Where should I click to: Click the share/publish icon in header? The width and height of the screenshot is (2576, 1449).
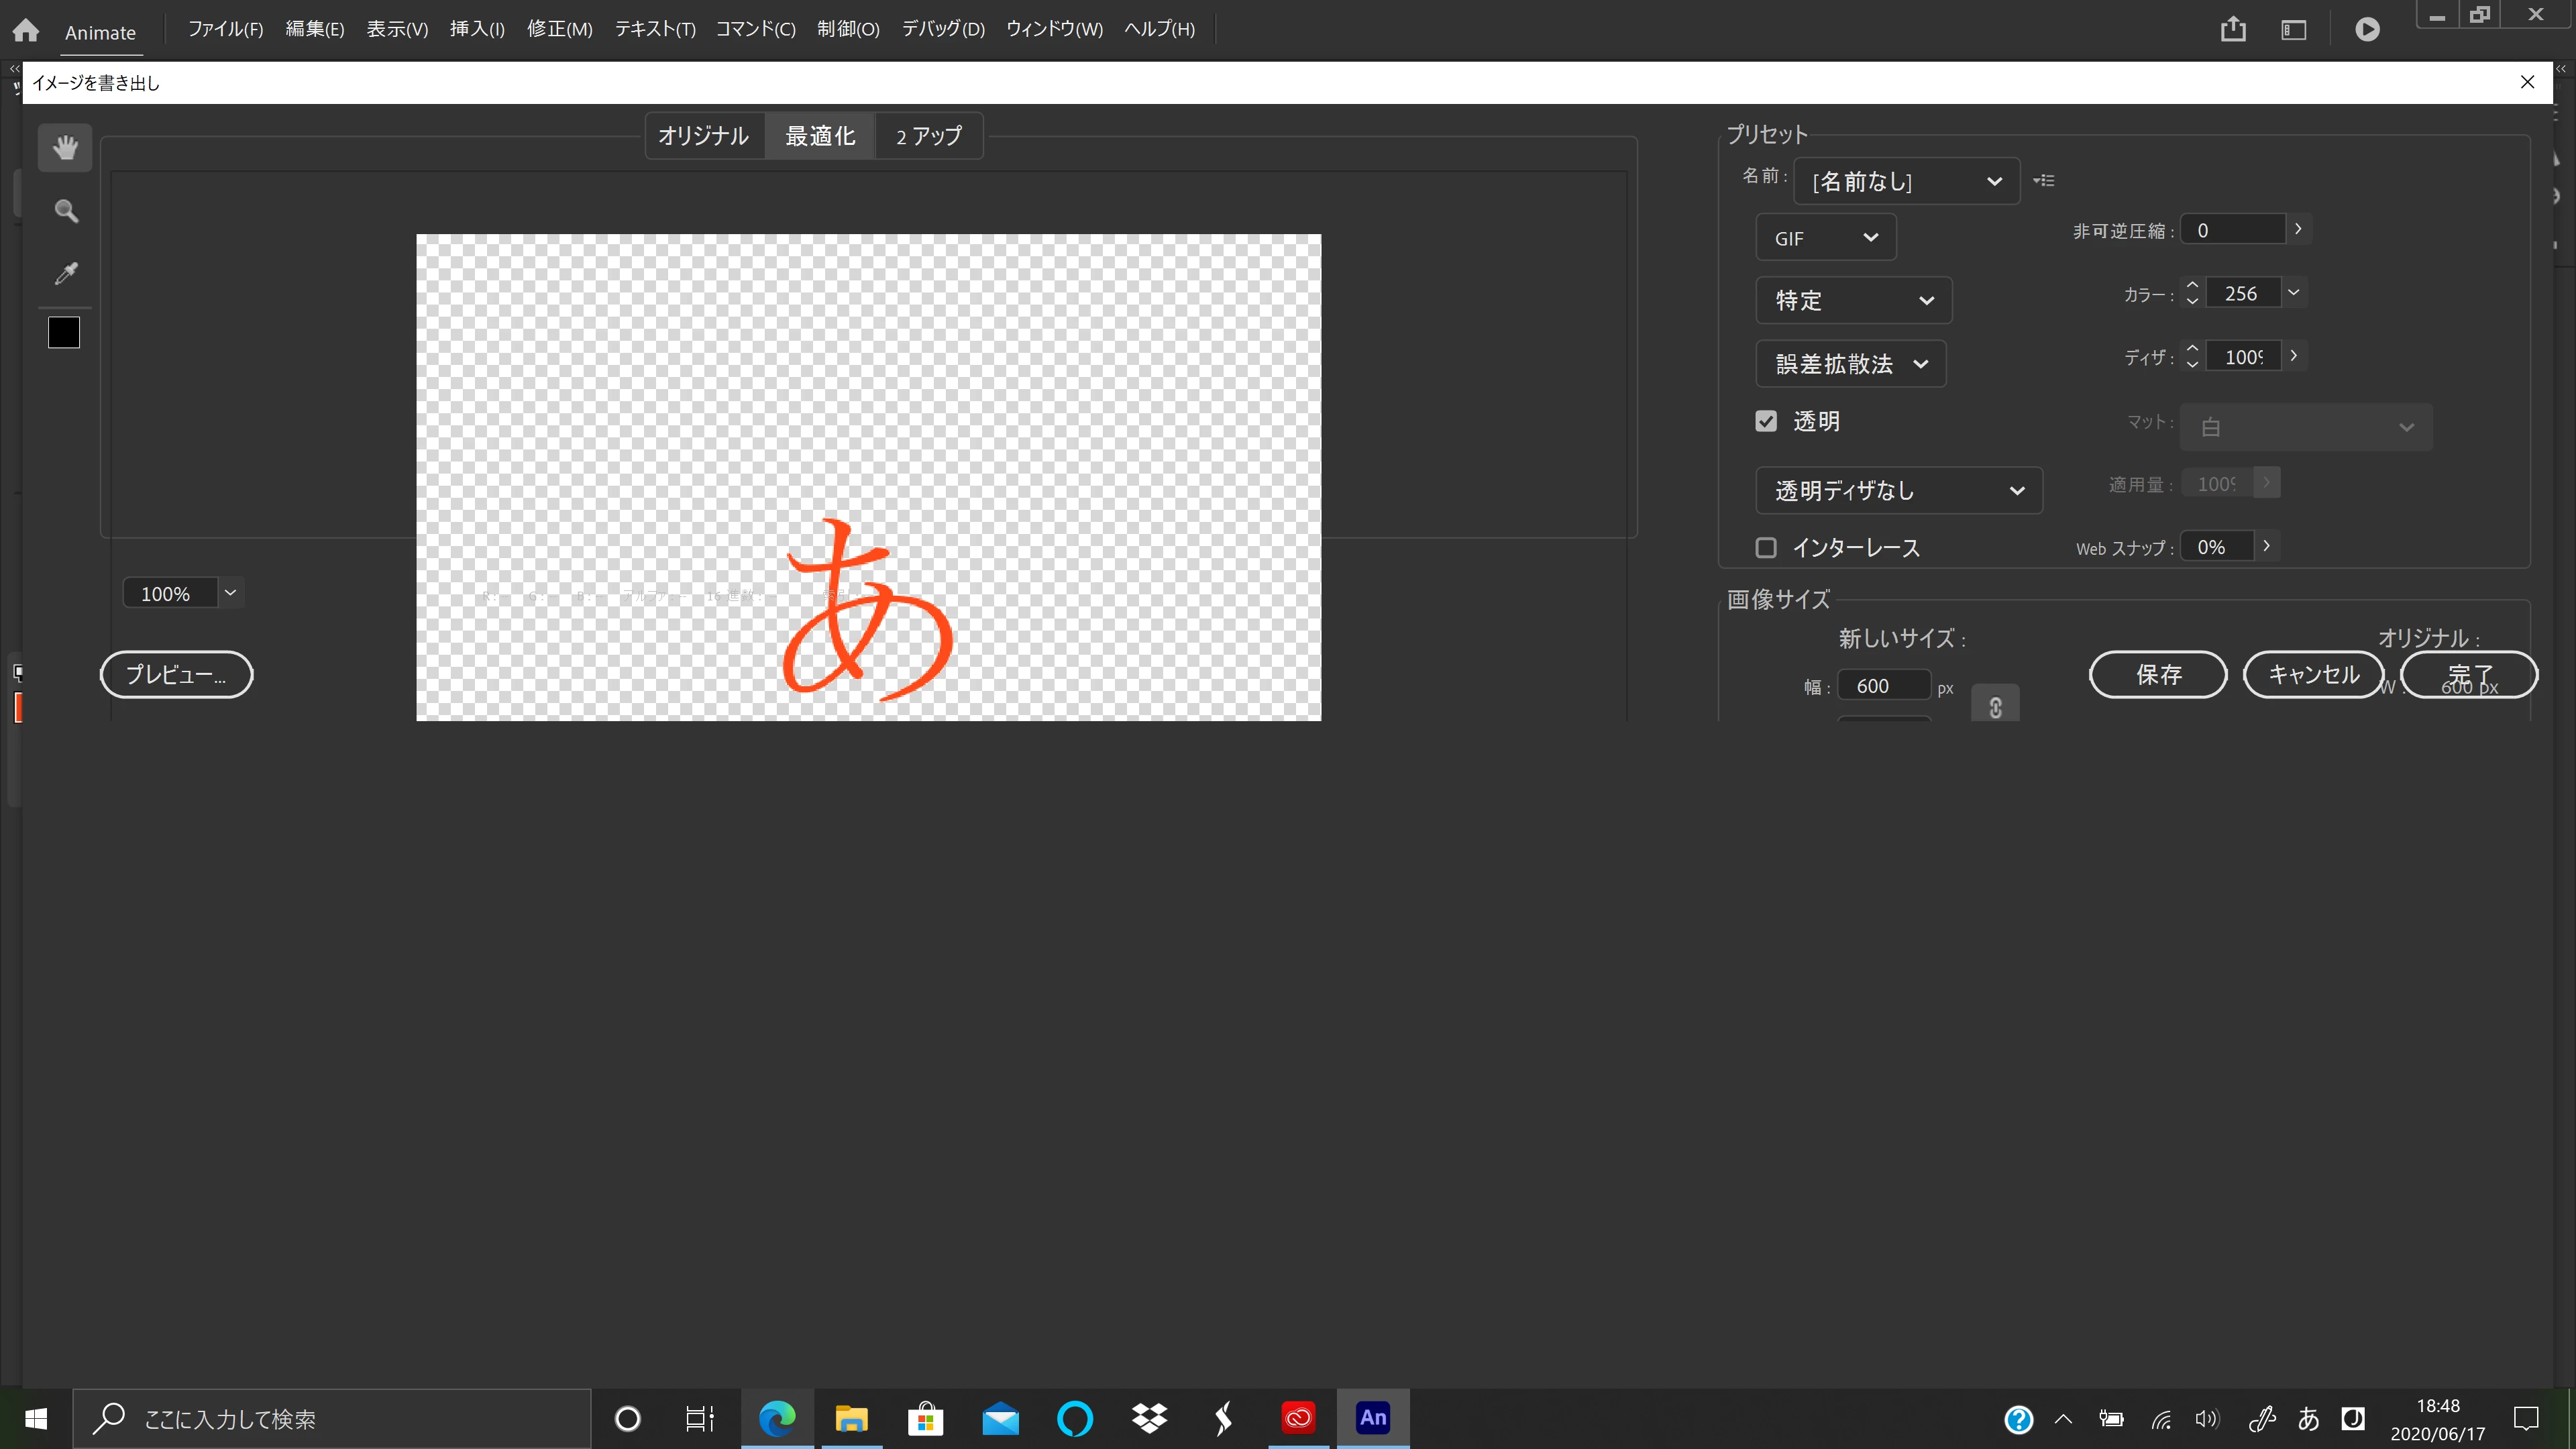2233,30
